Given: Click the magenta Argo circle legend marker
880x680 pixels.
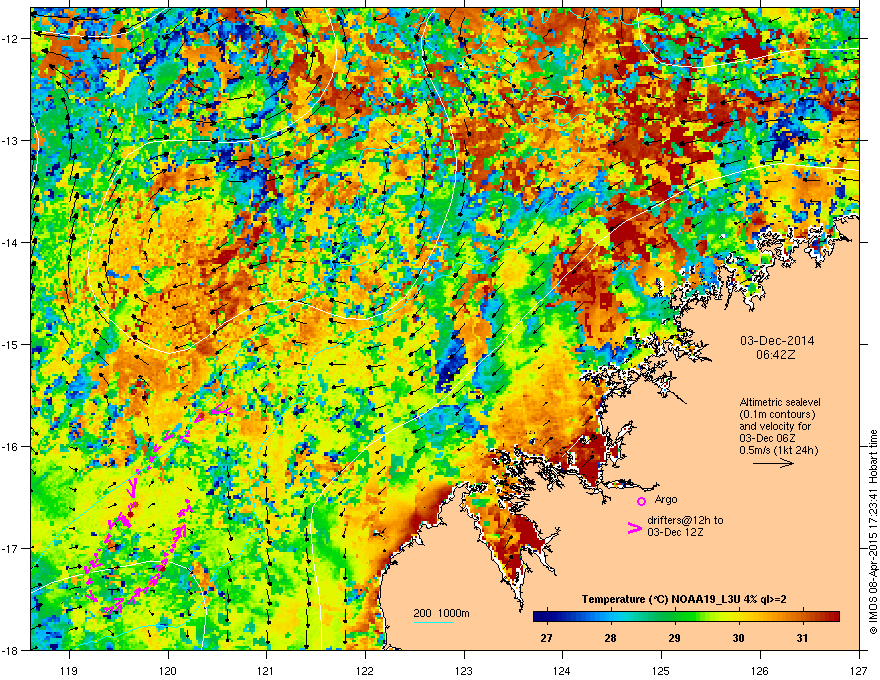Looking at the screenshot, I should coord(641,501).
